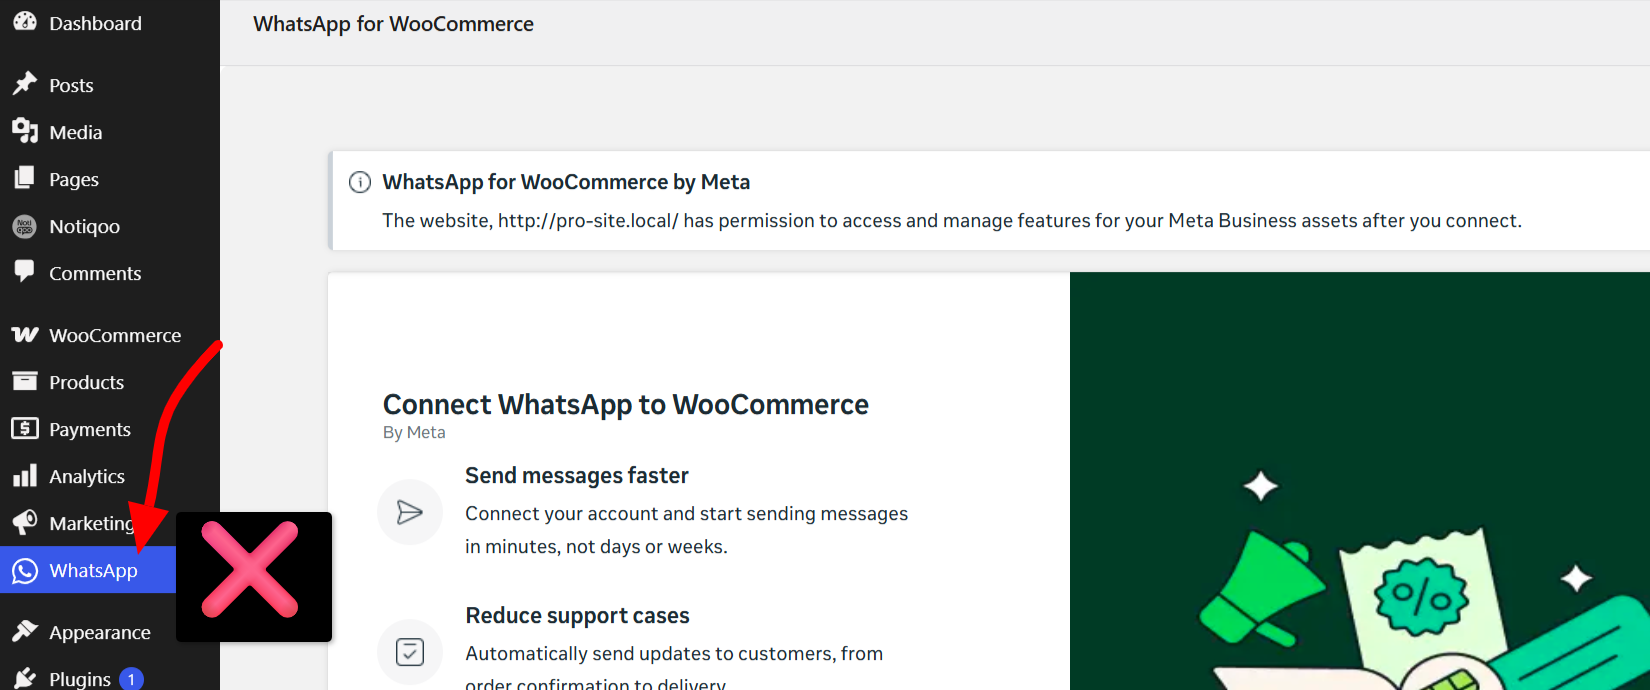Click the Analytics bar chart icon
The height and width of the screenshot is (690, 1650).
point(25,475)
